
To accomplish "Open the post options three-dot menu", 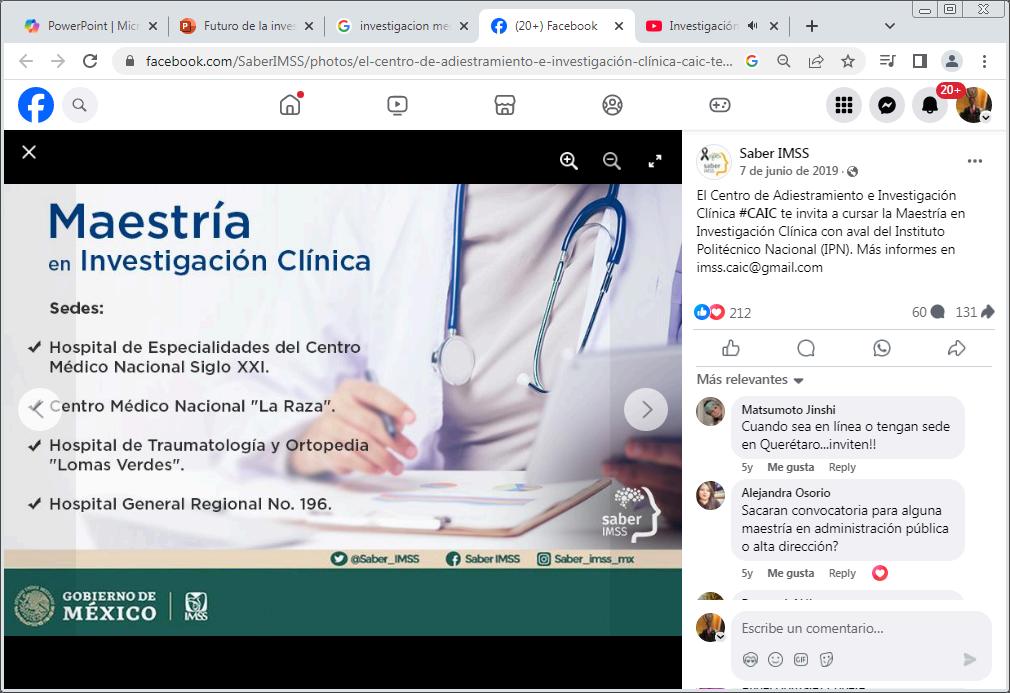I will click(975, 161).
